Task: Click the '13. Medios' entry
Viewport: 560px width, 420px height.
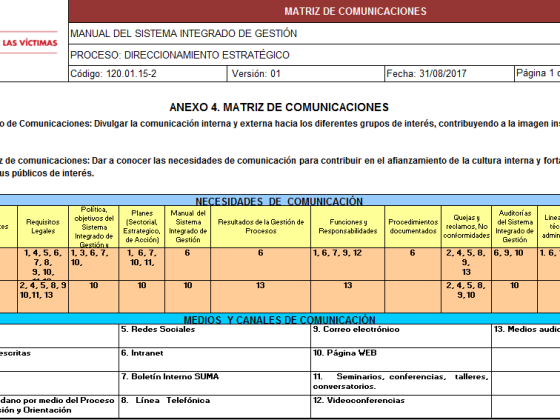Action: coord(526,336)
